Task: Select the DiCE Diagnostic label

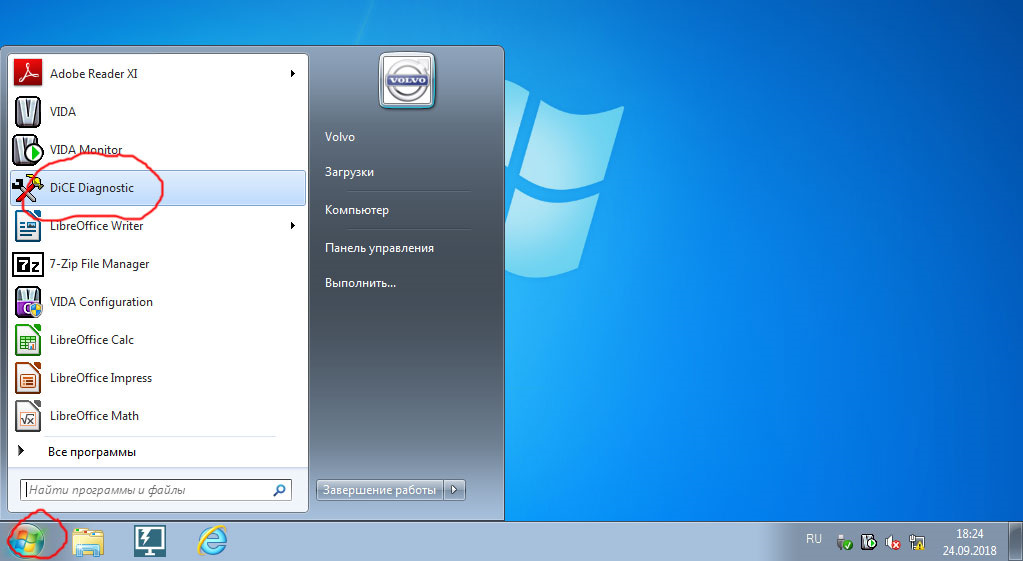Action: [92, 188]
